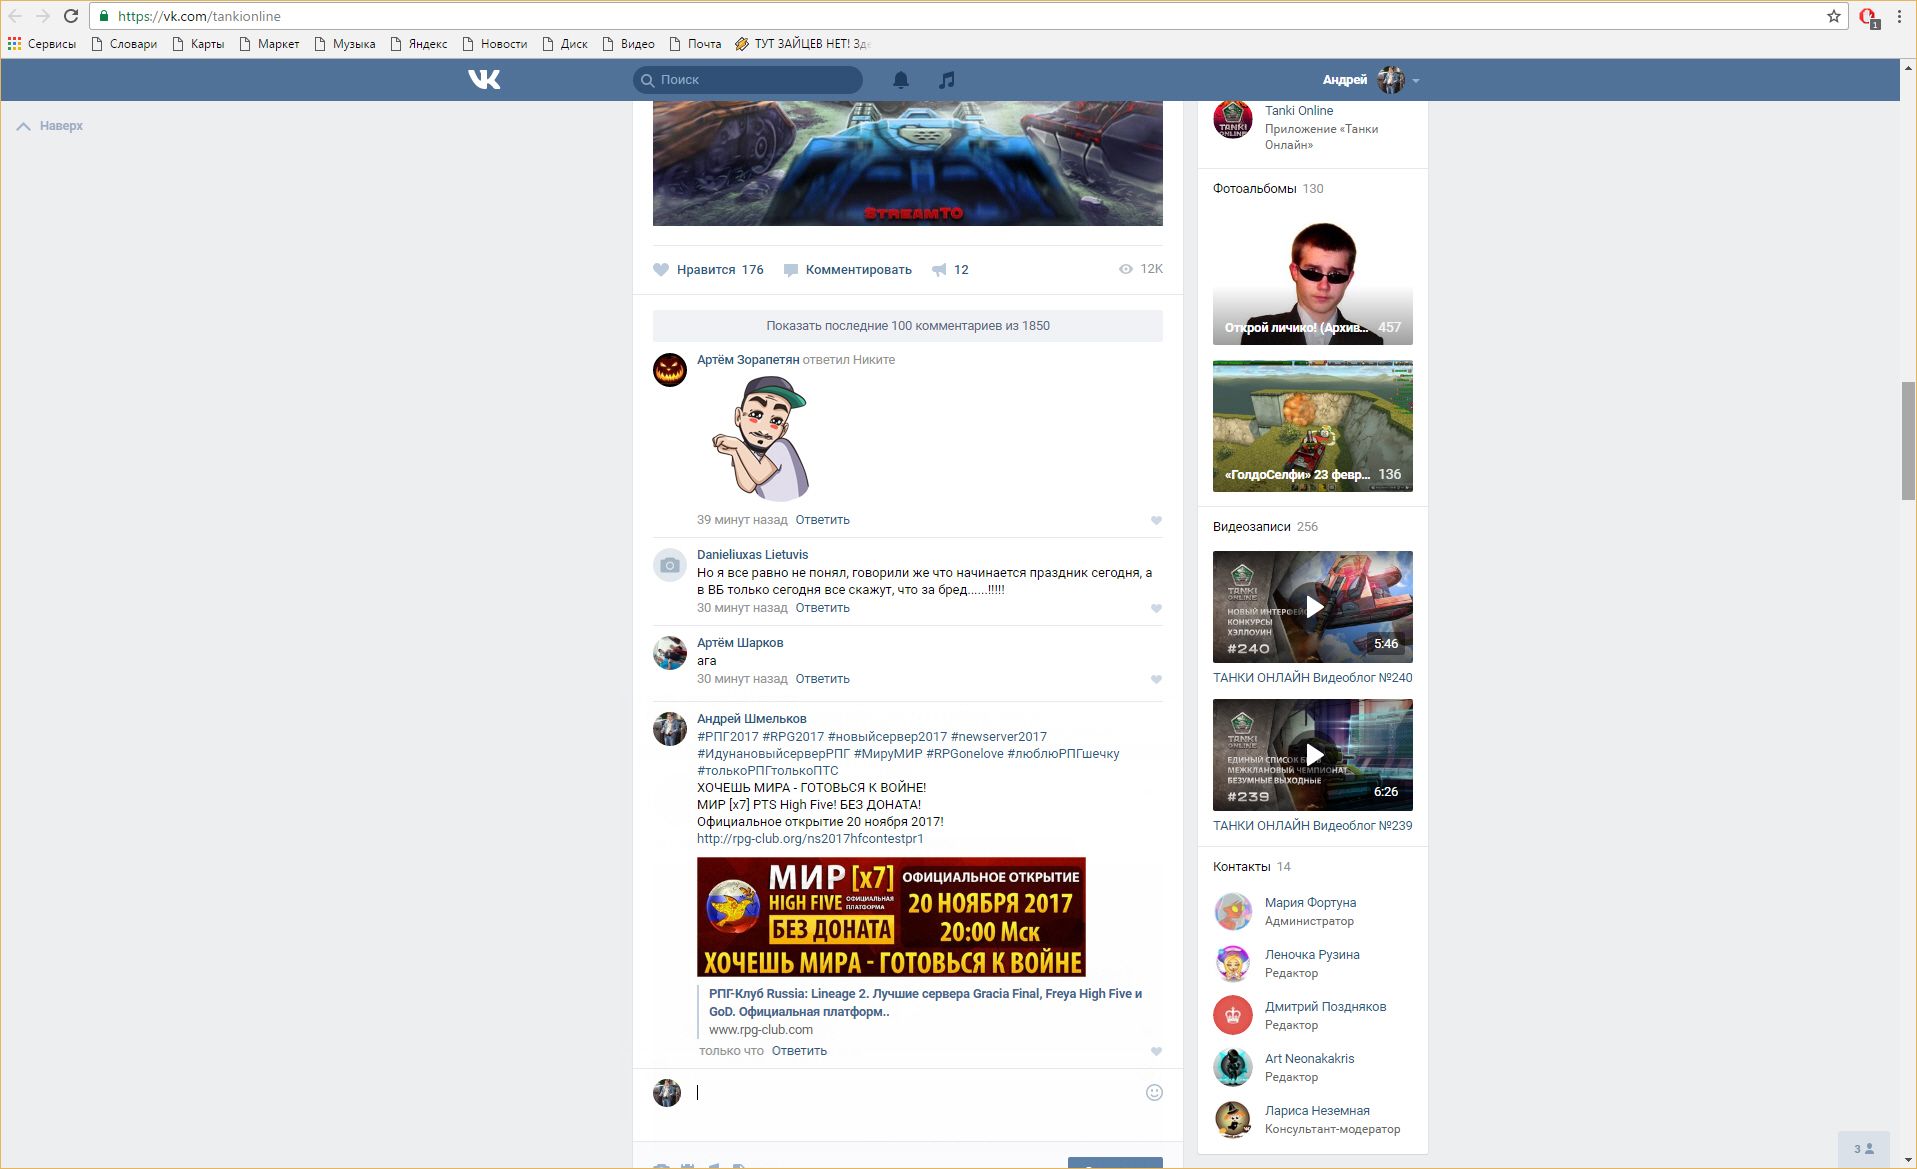Open the notifications bell

coord(900,80)
